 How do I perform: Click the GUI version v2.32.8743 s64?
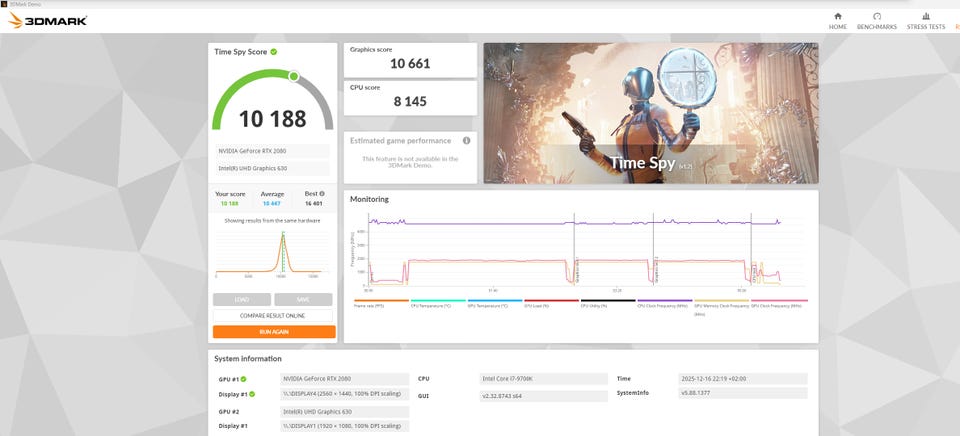coord(544,396)
